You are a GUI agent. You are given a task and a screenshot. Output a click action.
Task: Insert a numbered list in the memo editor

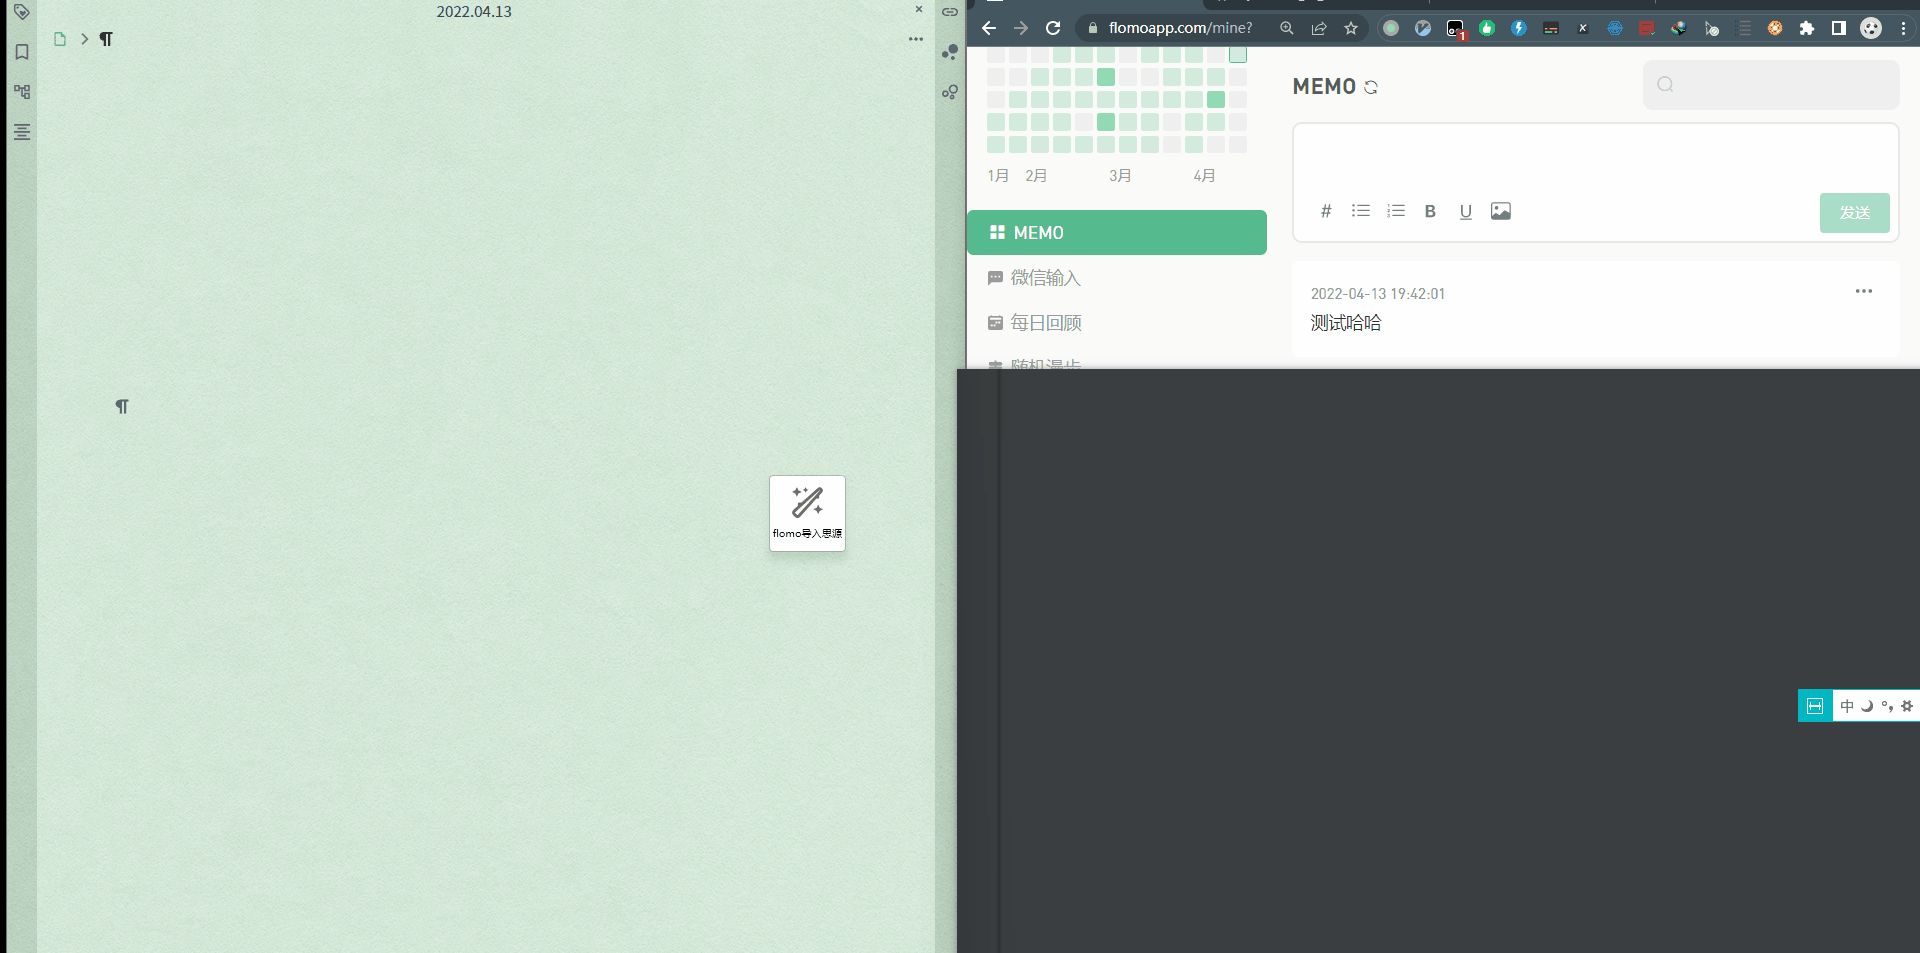click(1396, 211)
